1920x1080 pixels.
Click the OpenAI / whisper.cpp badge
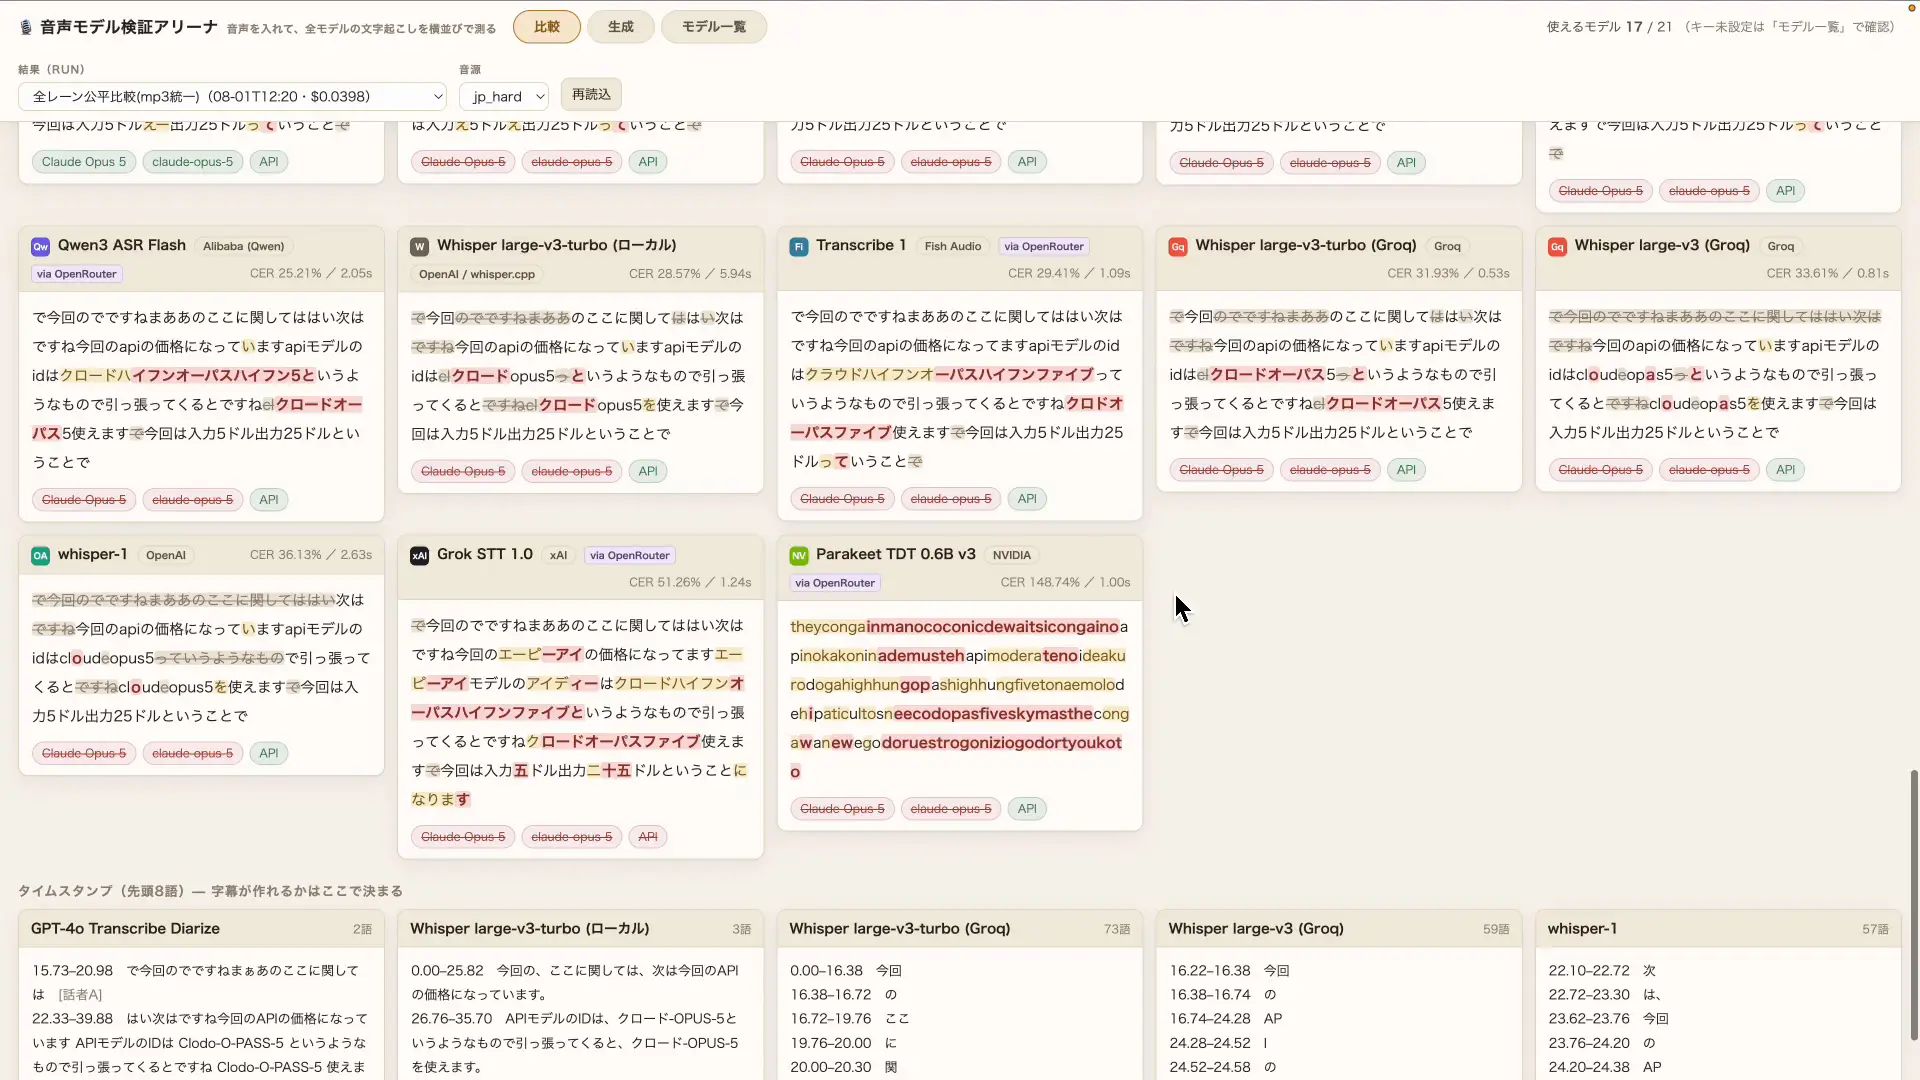(477, 274)
